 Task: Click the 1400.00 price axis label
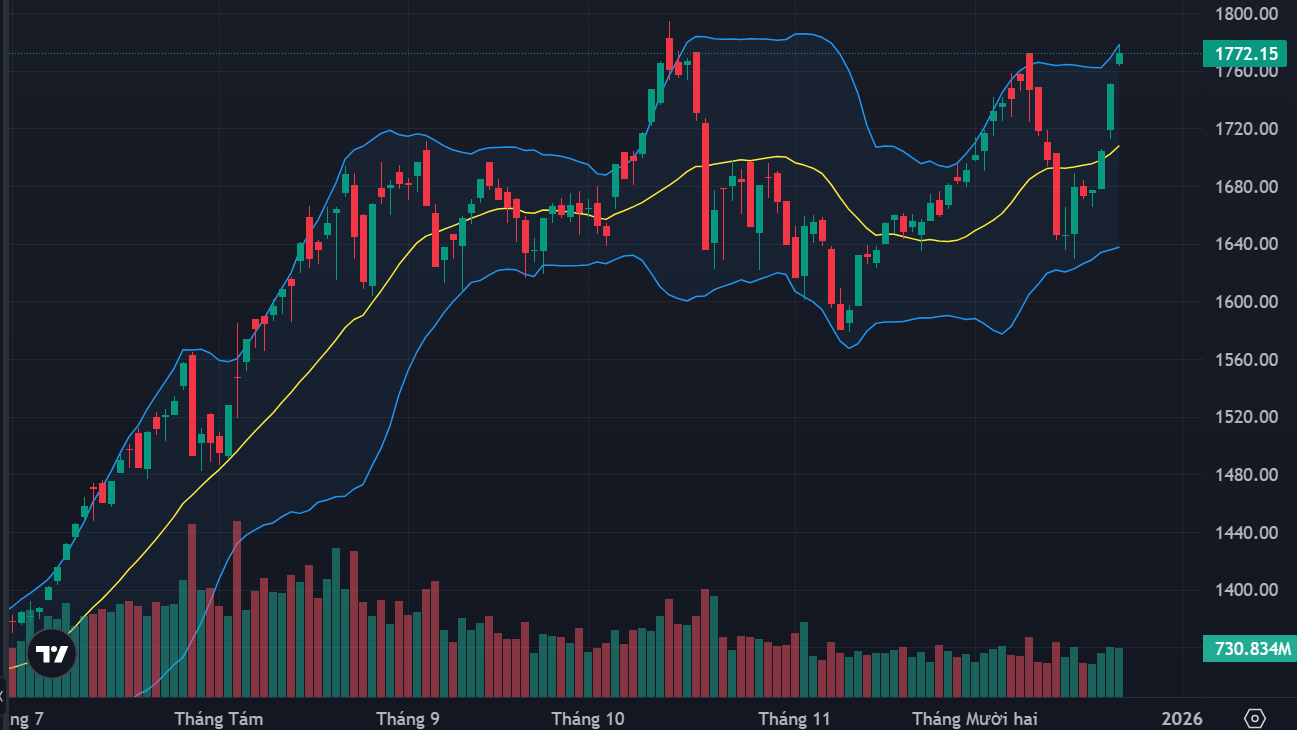click(1245, 590)
